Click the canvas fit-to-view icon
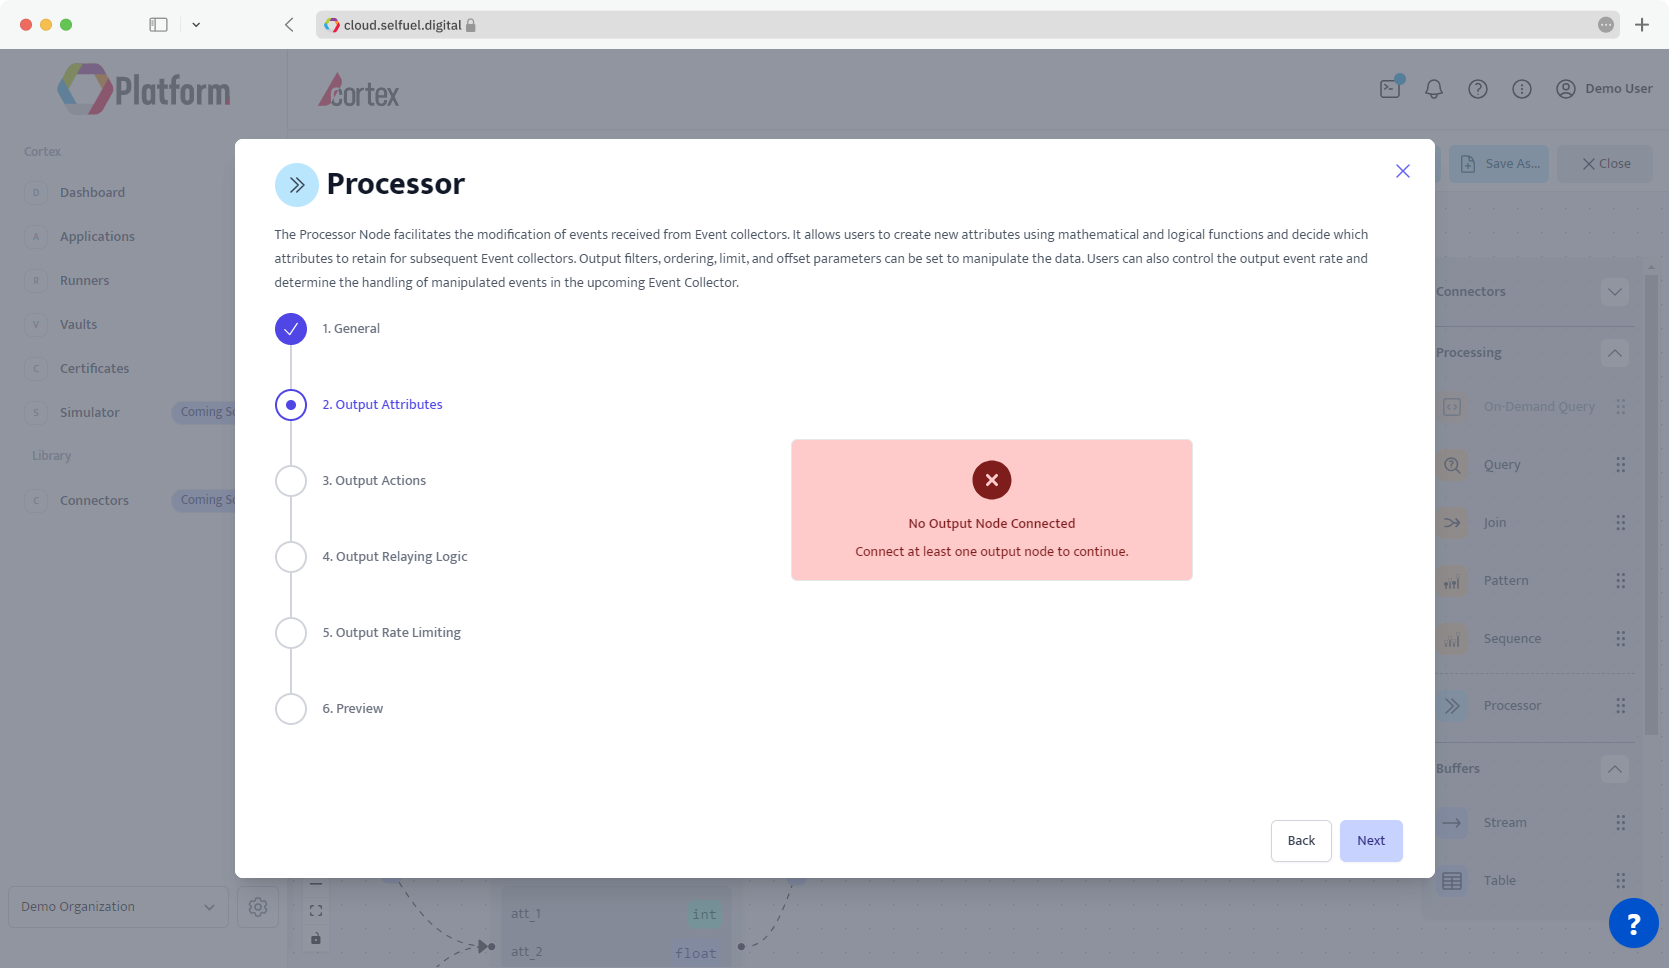Viewport: 1669px width, 968px height. point(316,911)
